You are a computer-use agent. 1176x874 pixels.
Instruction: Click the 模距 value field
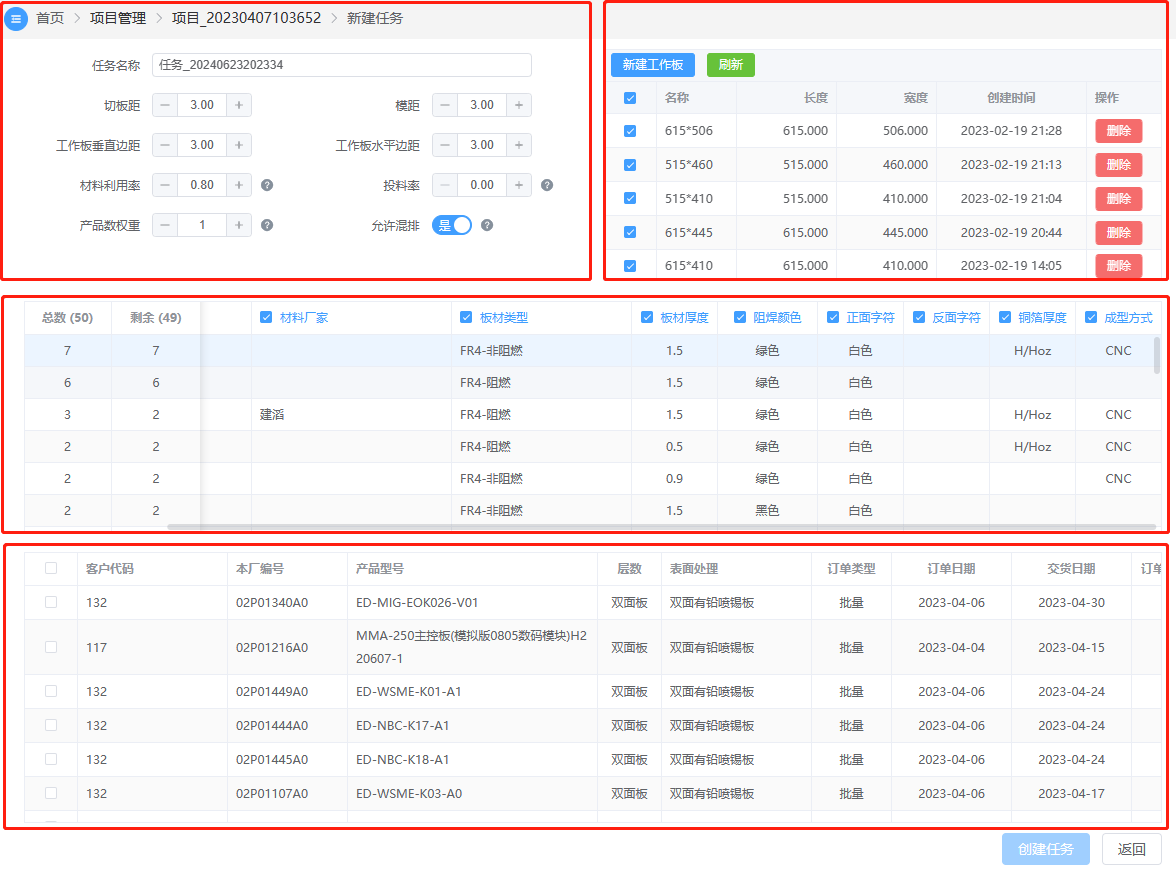pos(482,105)
